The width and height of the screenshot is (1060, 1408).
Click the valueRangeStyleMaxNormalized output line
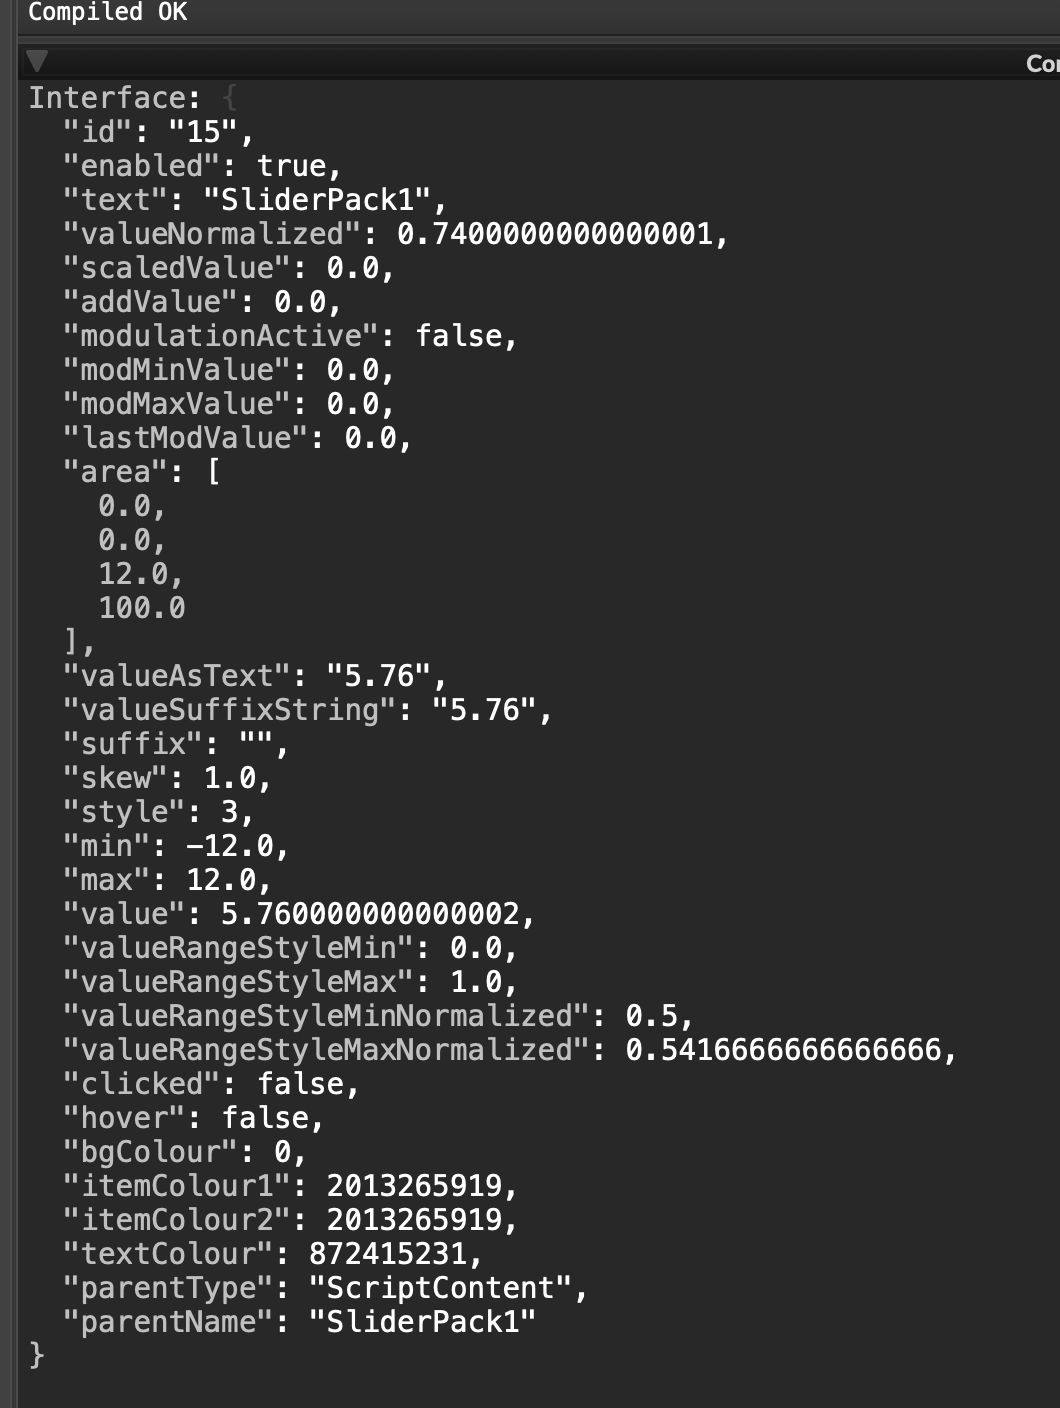(x=510, y=1050)
